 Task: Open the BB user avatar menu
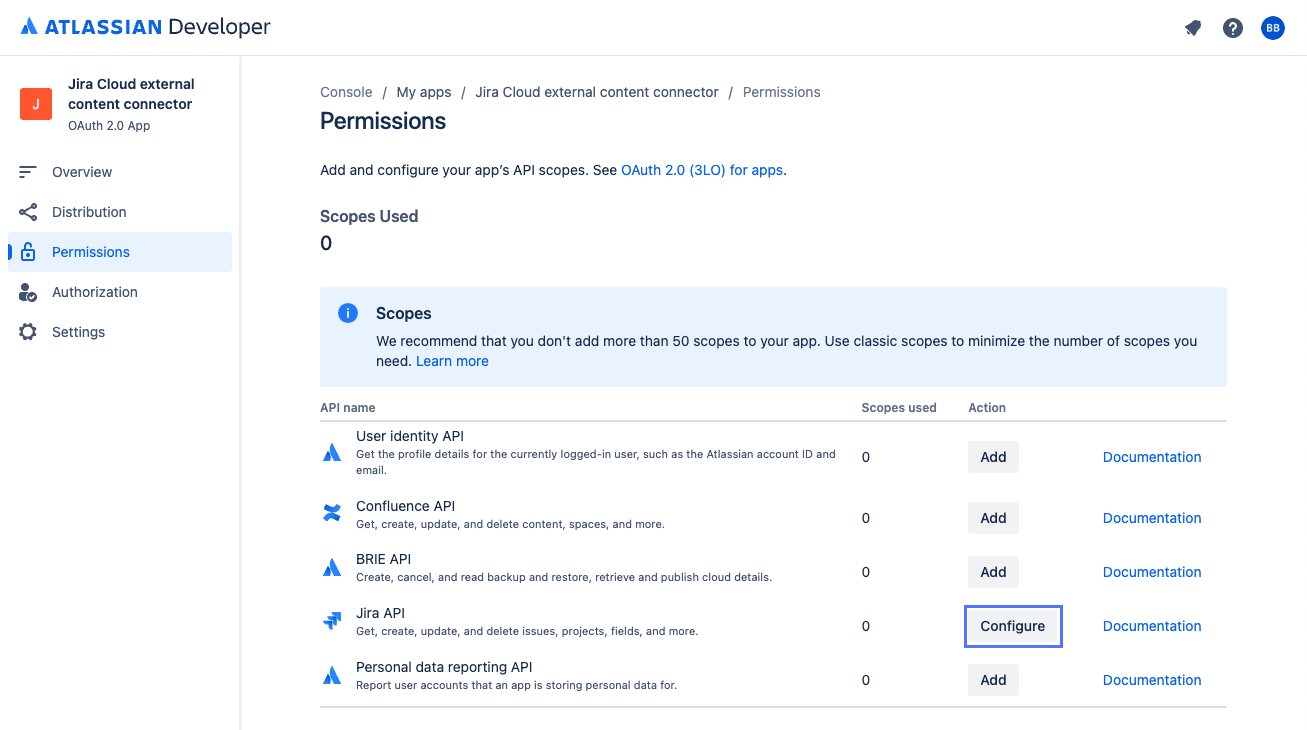tap(1273, 28)
